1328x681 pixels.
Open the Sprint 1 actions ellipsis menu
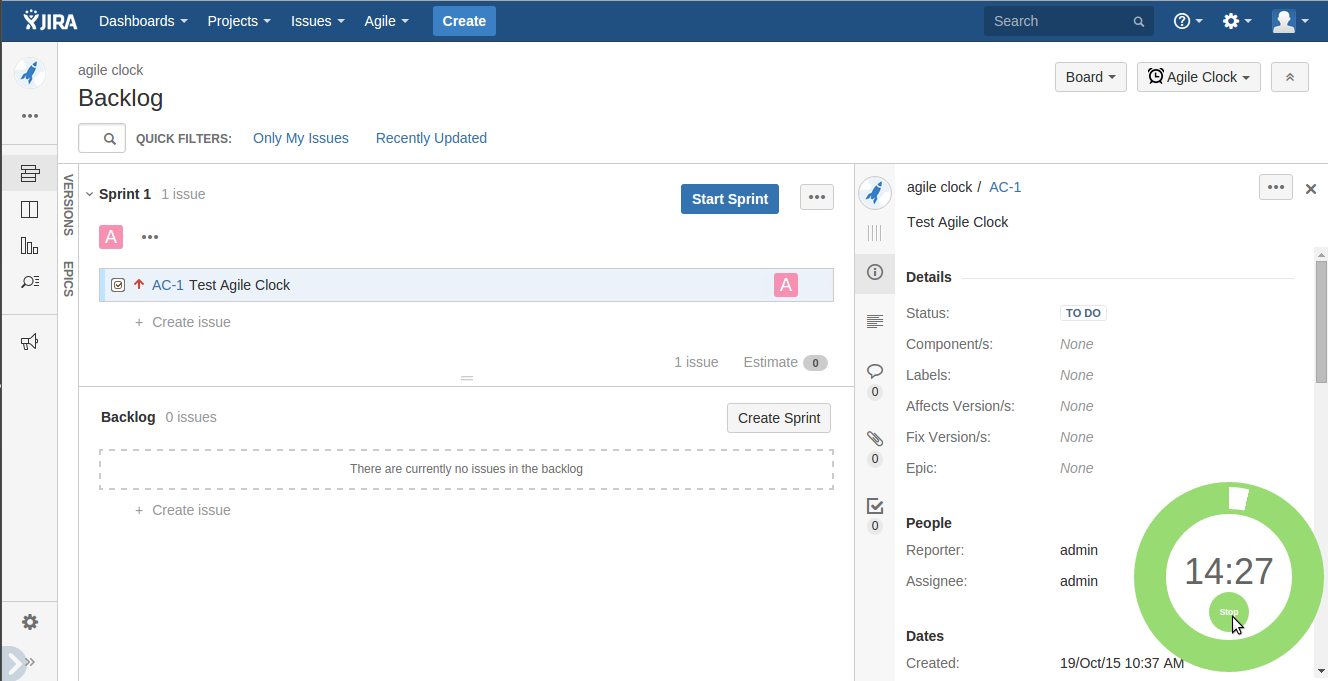tap(817, 197)
